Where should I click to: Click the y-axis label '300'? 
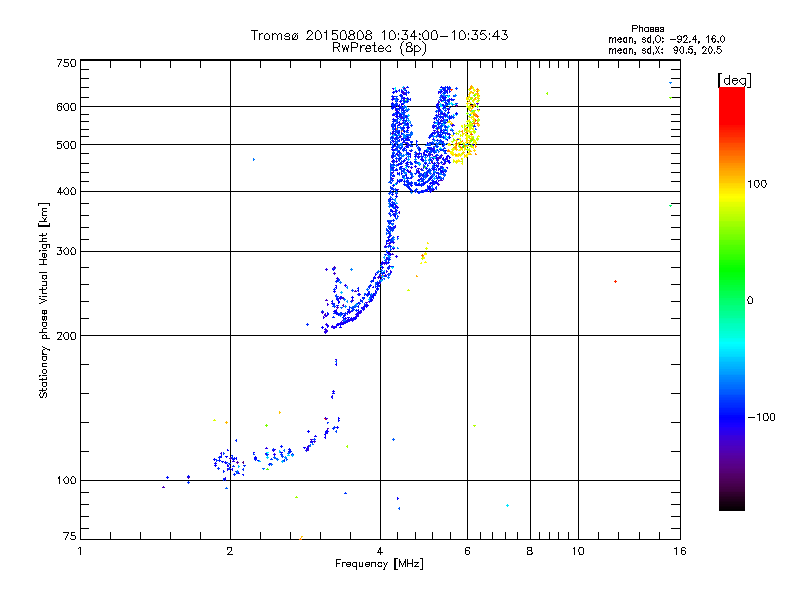coord(66,252)
